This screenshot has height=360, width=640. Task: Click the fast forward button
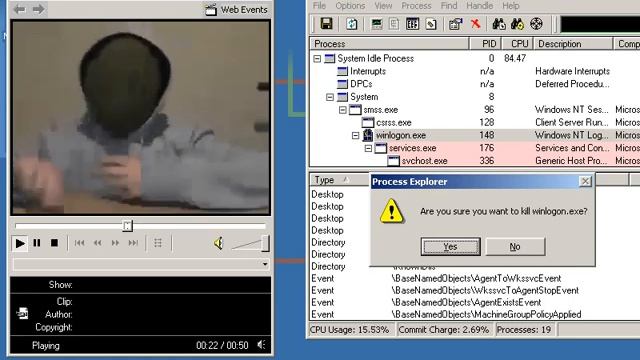tap(116, 243)
